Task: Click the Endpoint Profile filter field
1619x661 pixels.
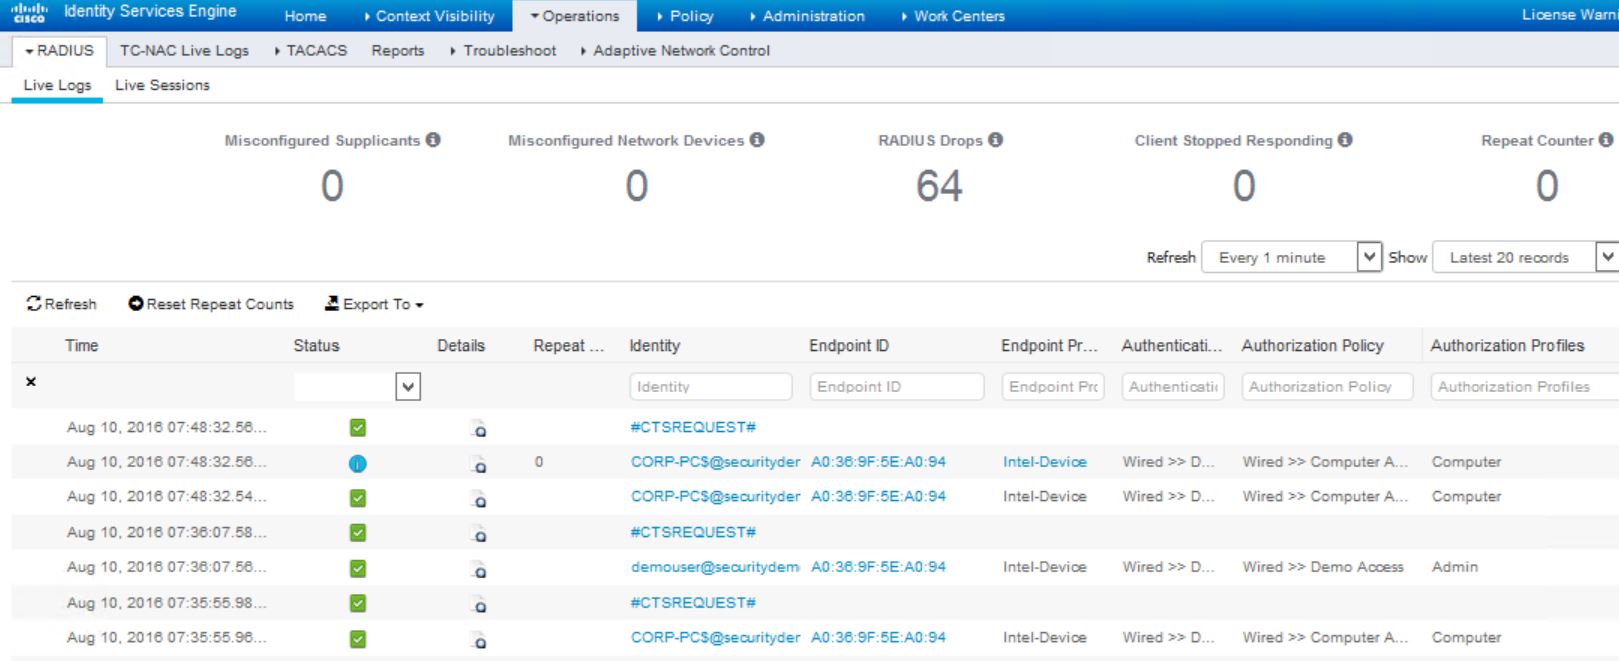Action: 1053,387
